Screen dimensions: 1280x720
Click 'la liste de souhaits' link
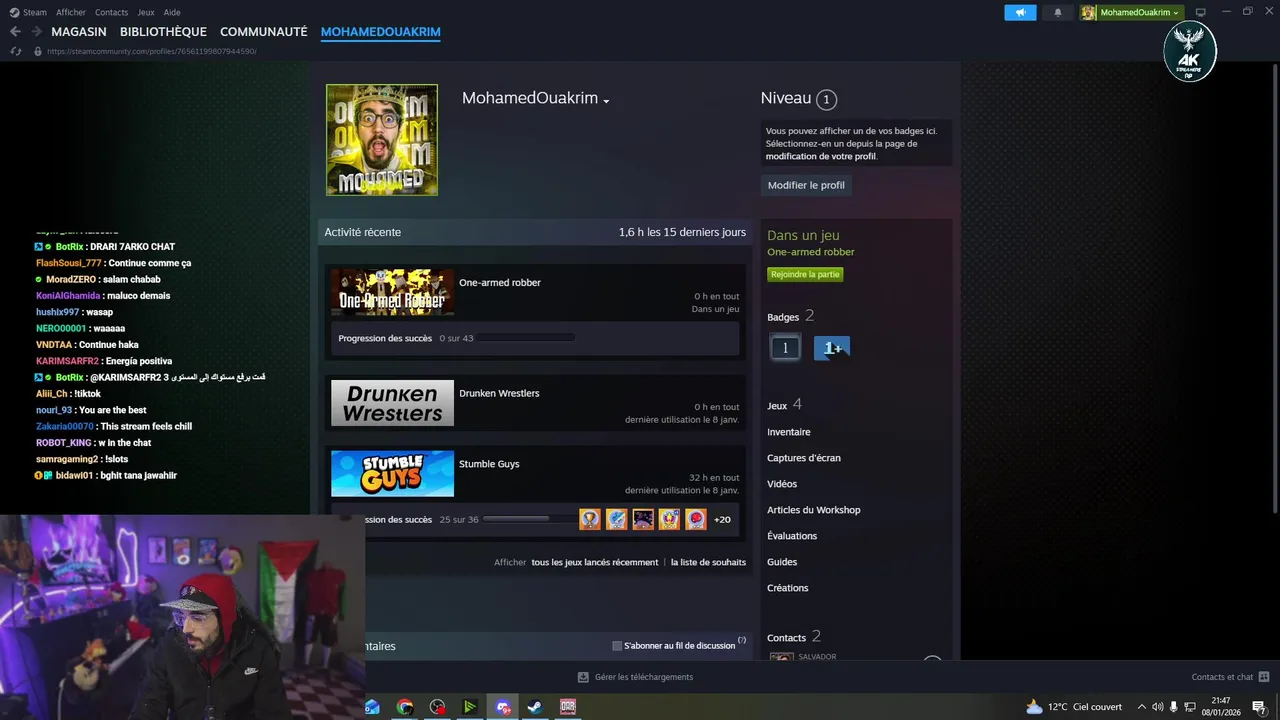tap(708, 562)
